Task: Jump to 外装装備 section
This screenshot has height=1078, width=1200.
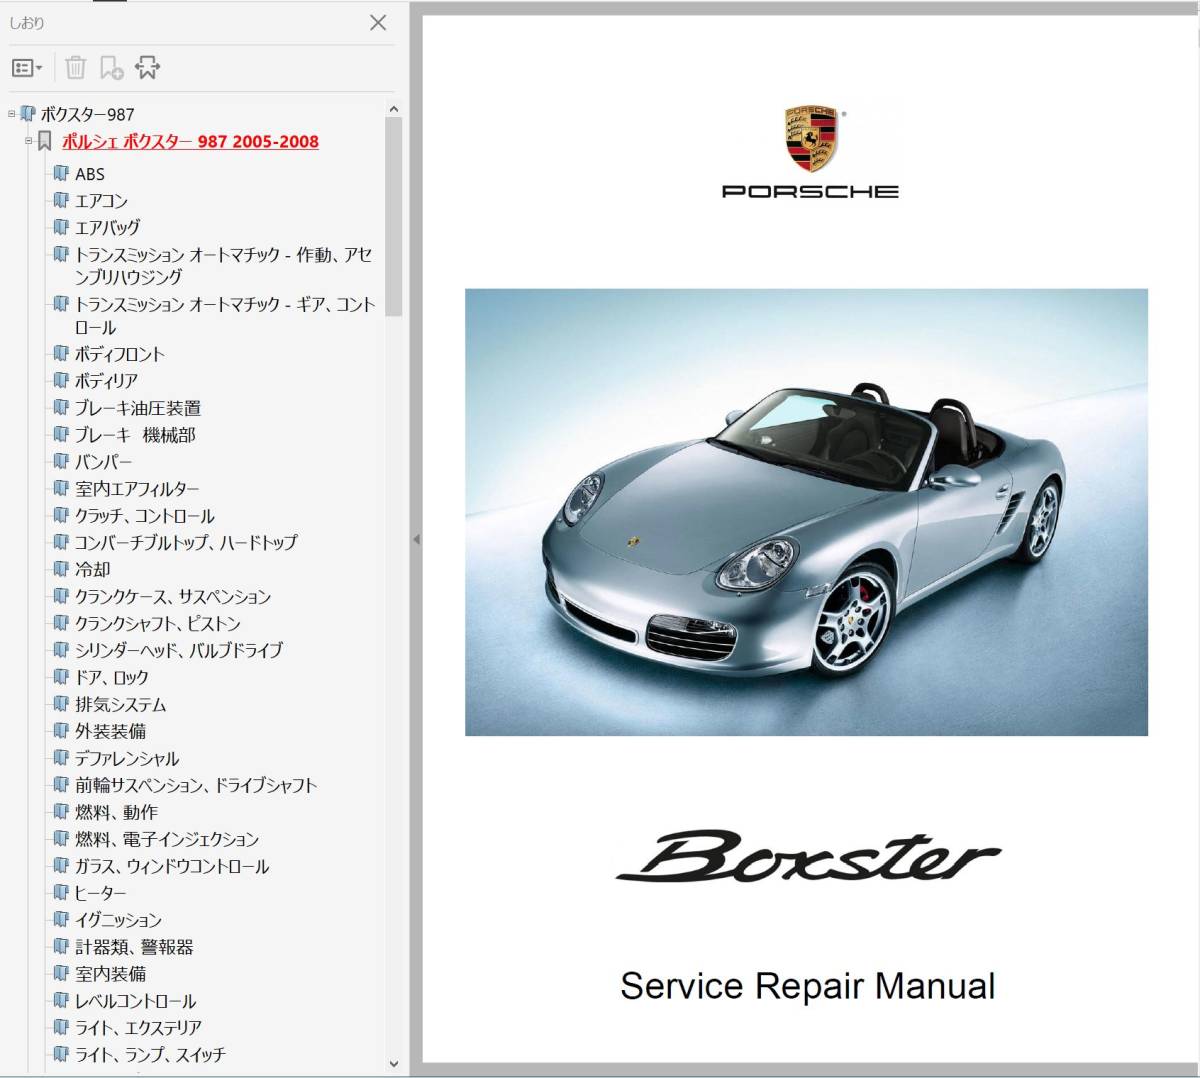Action: [111, 732]
